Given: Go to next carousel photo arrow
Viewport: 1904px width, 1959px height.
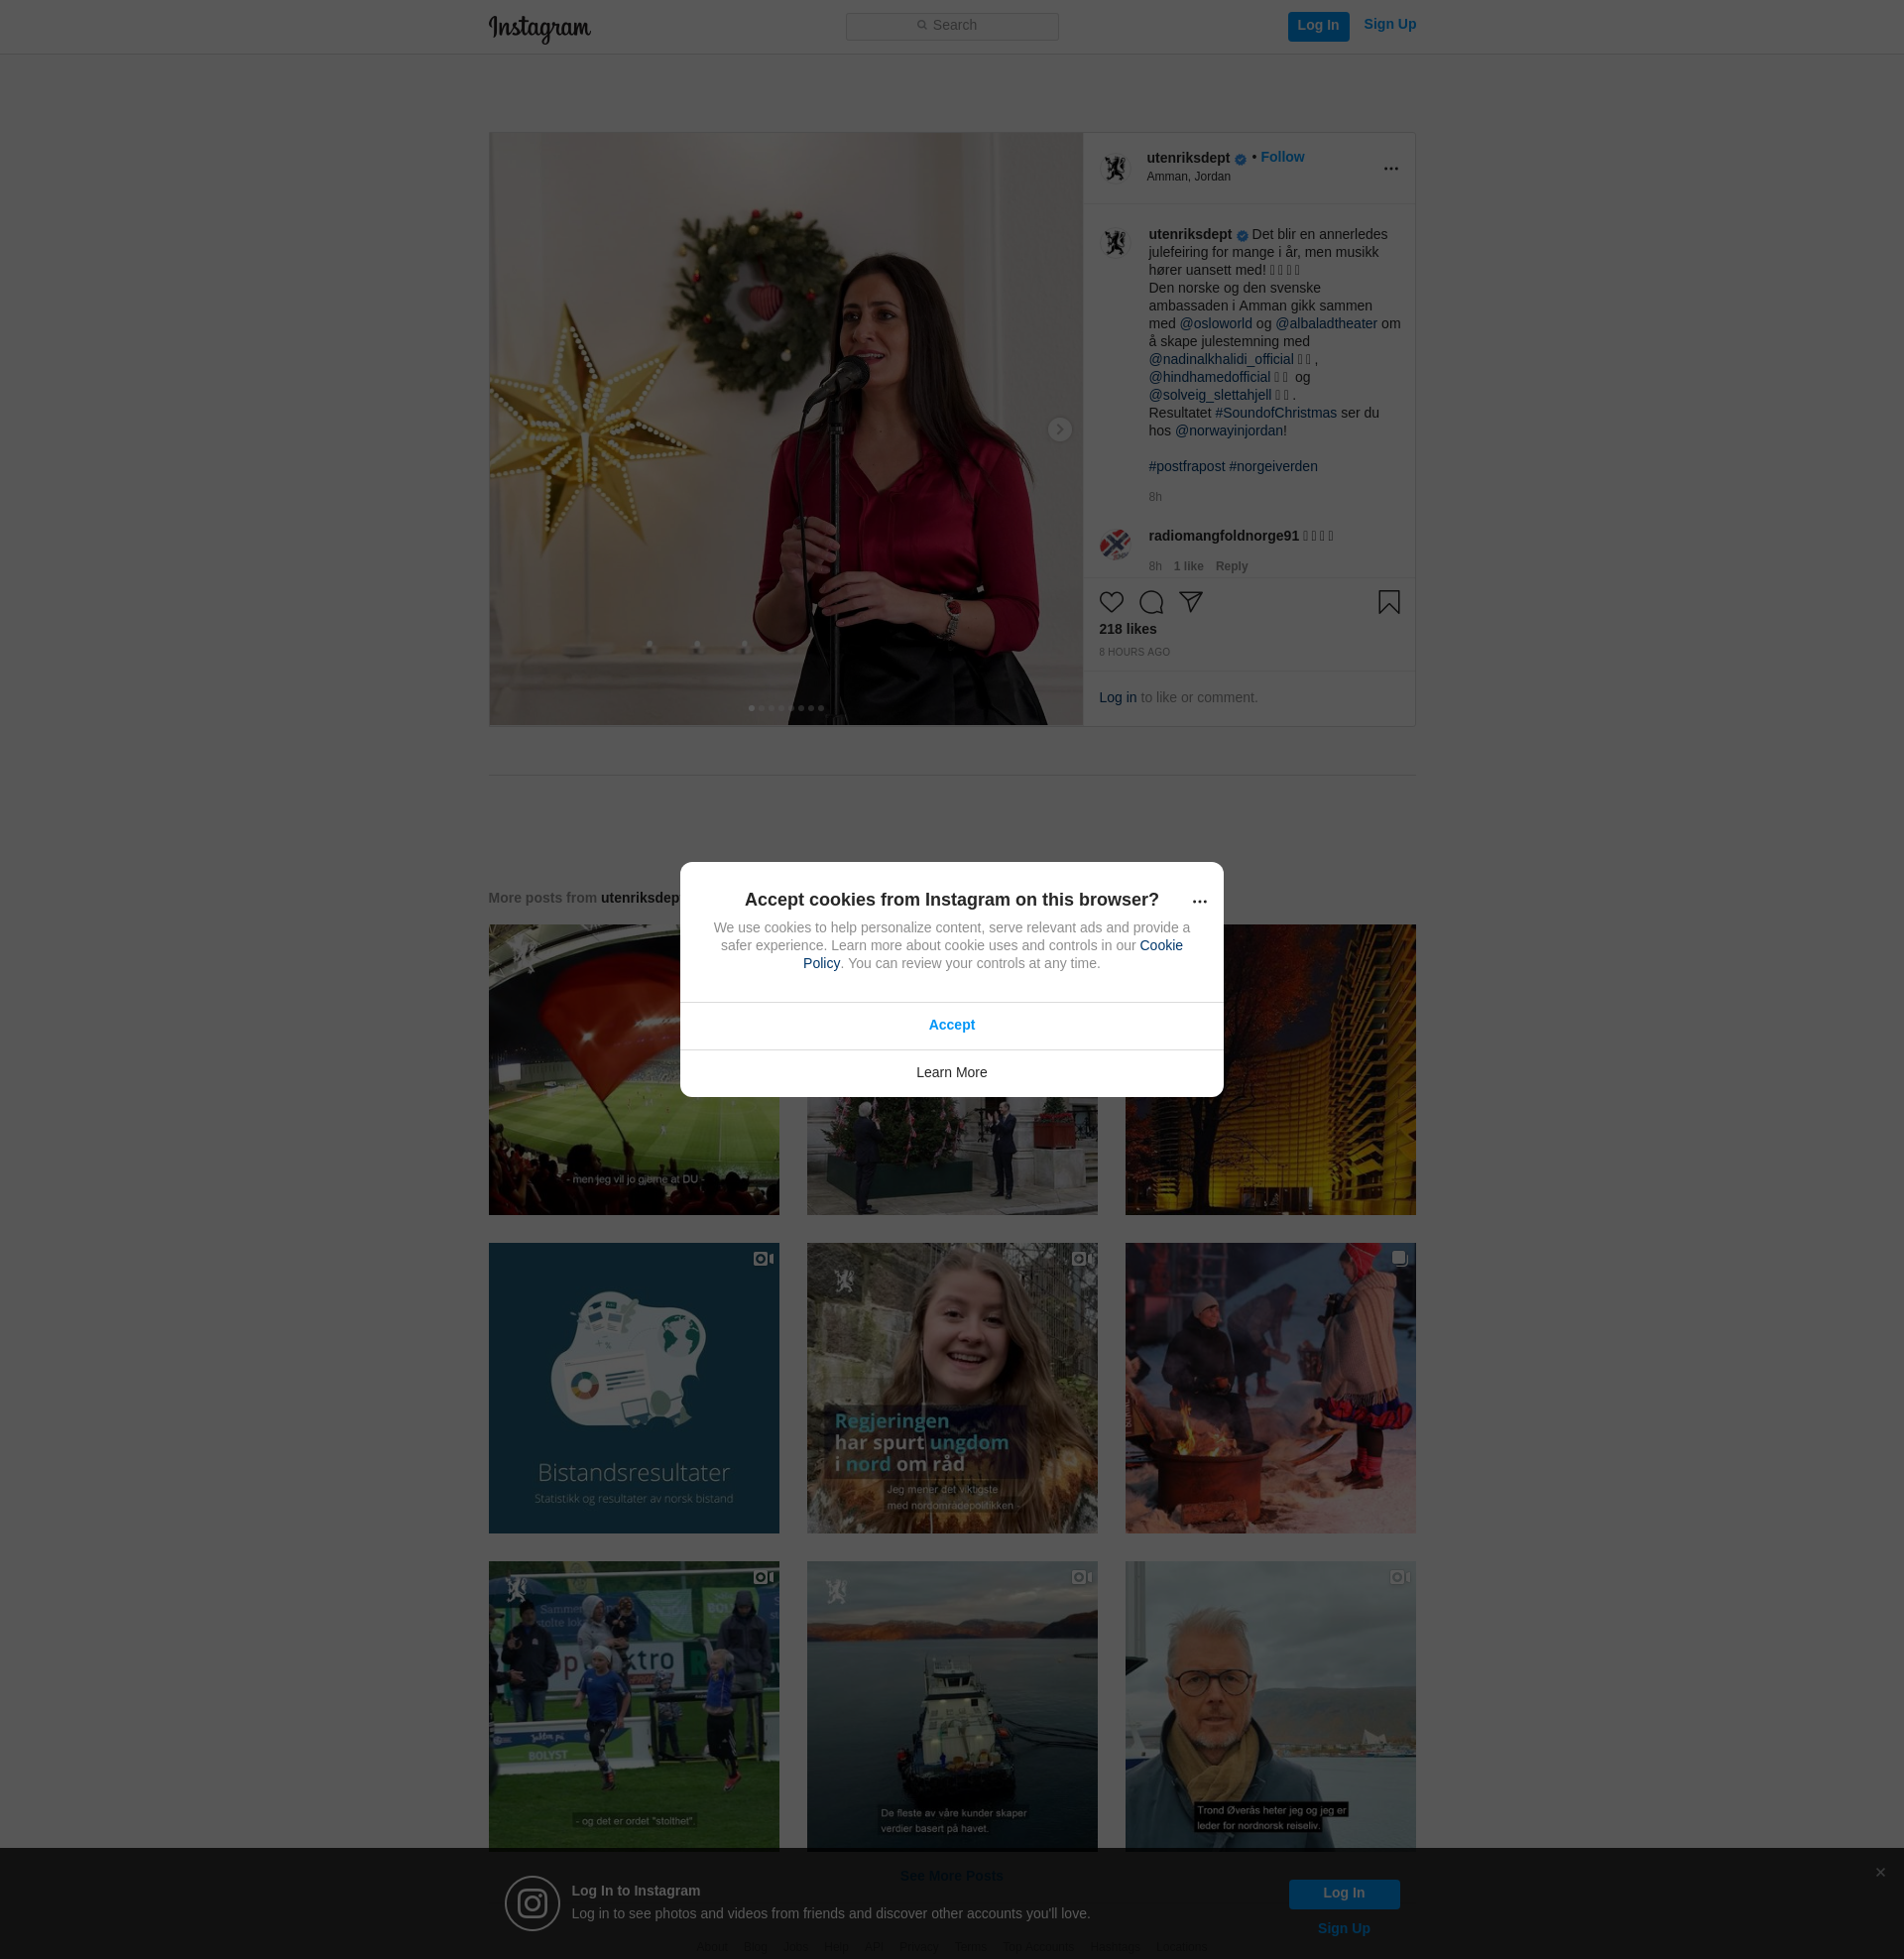Looking at the screenshot, I should point(1059,429).
